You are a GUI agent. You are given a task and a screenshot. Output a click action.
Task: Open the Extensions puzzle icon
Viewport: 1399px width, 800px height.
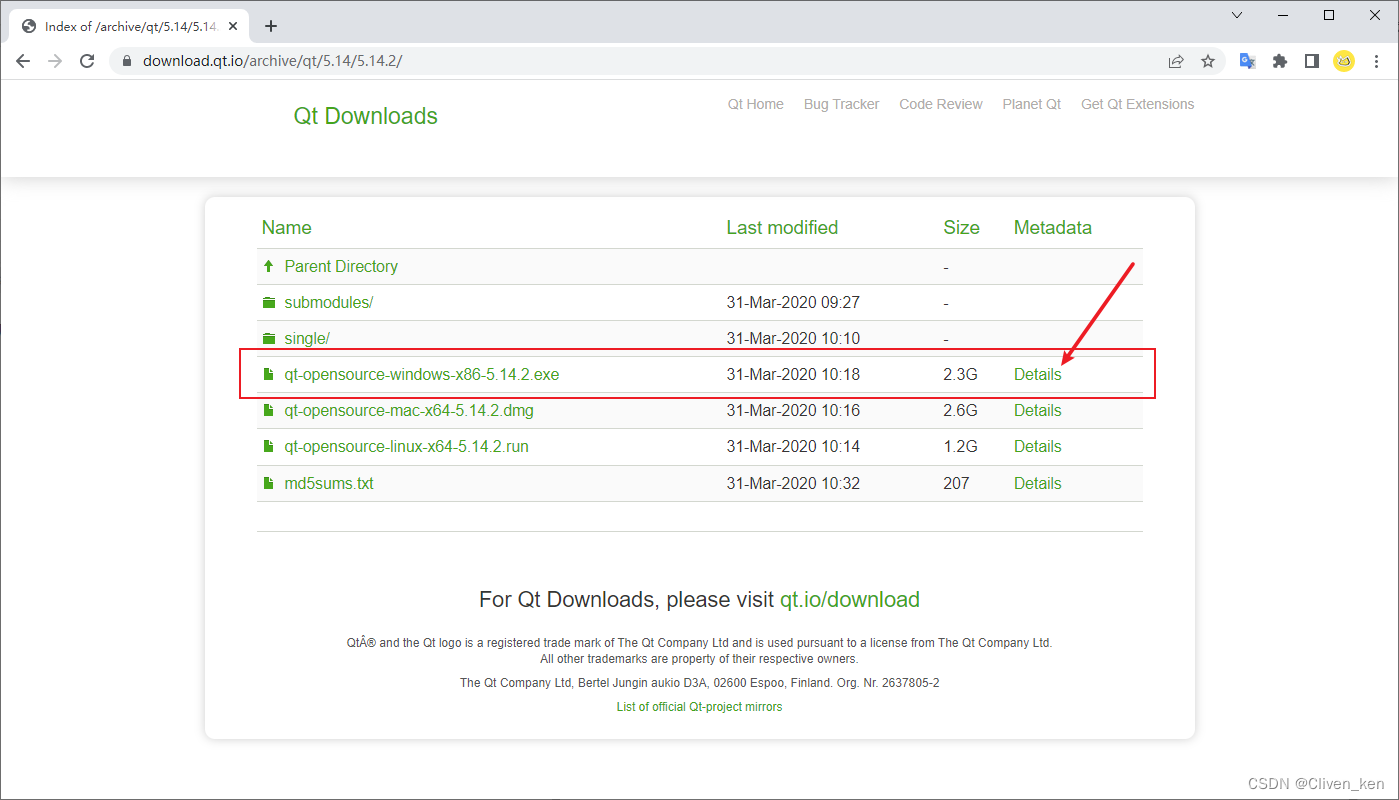(x=1279, y=61)
